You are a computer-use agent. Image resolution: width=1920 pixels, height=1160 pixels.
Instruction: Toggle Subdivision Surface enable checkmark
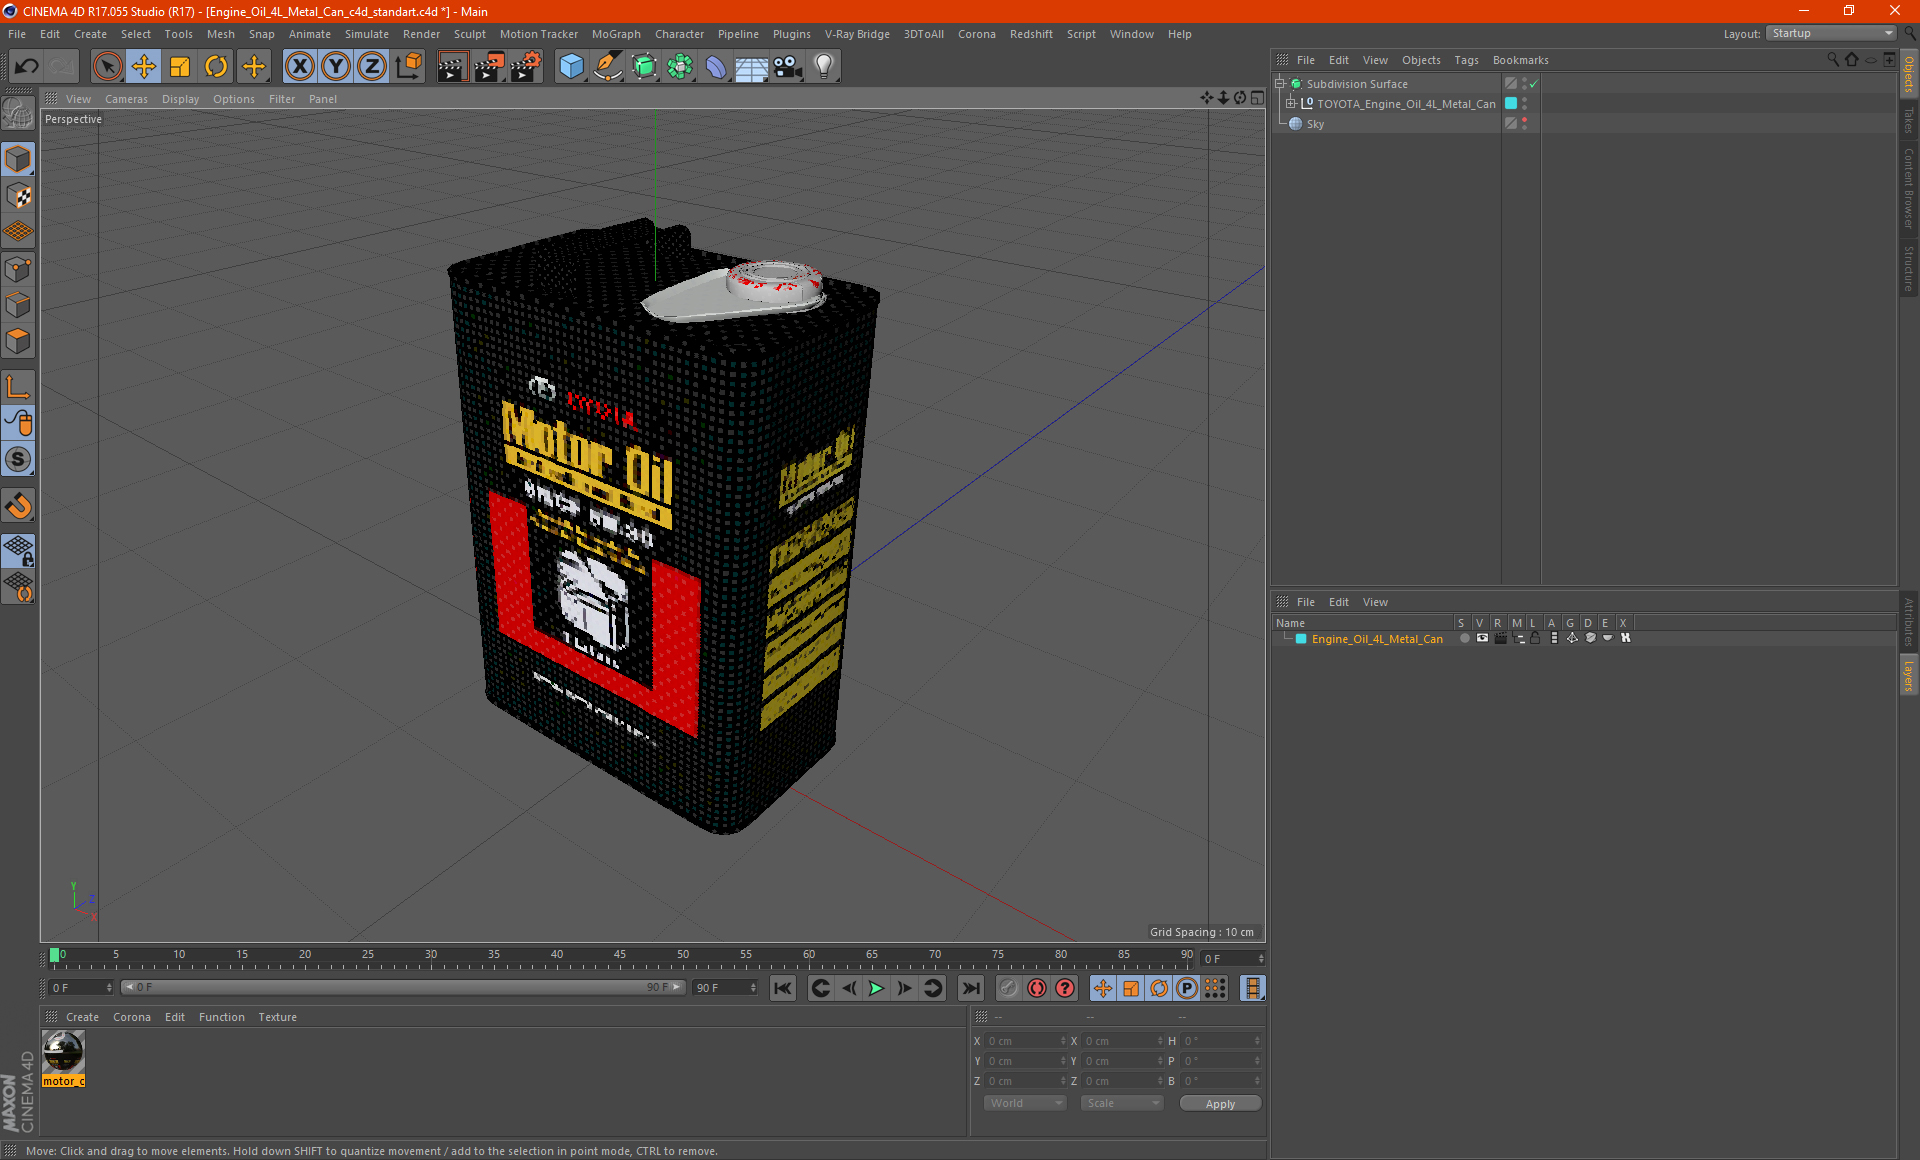pyautogui.click(x=1533, y=84)
